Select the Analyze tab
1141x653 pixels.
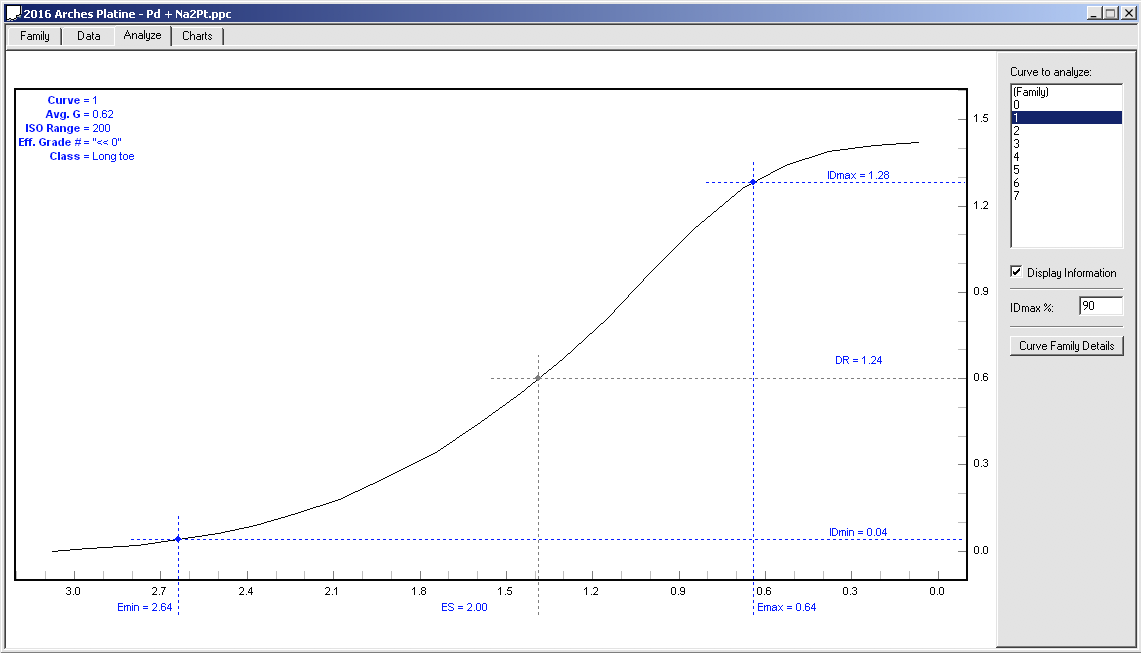click(x=142, y=36)
